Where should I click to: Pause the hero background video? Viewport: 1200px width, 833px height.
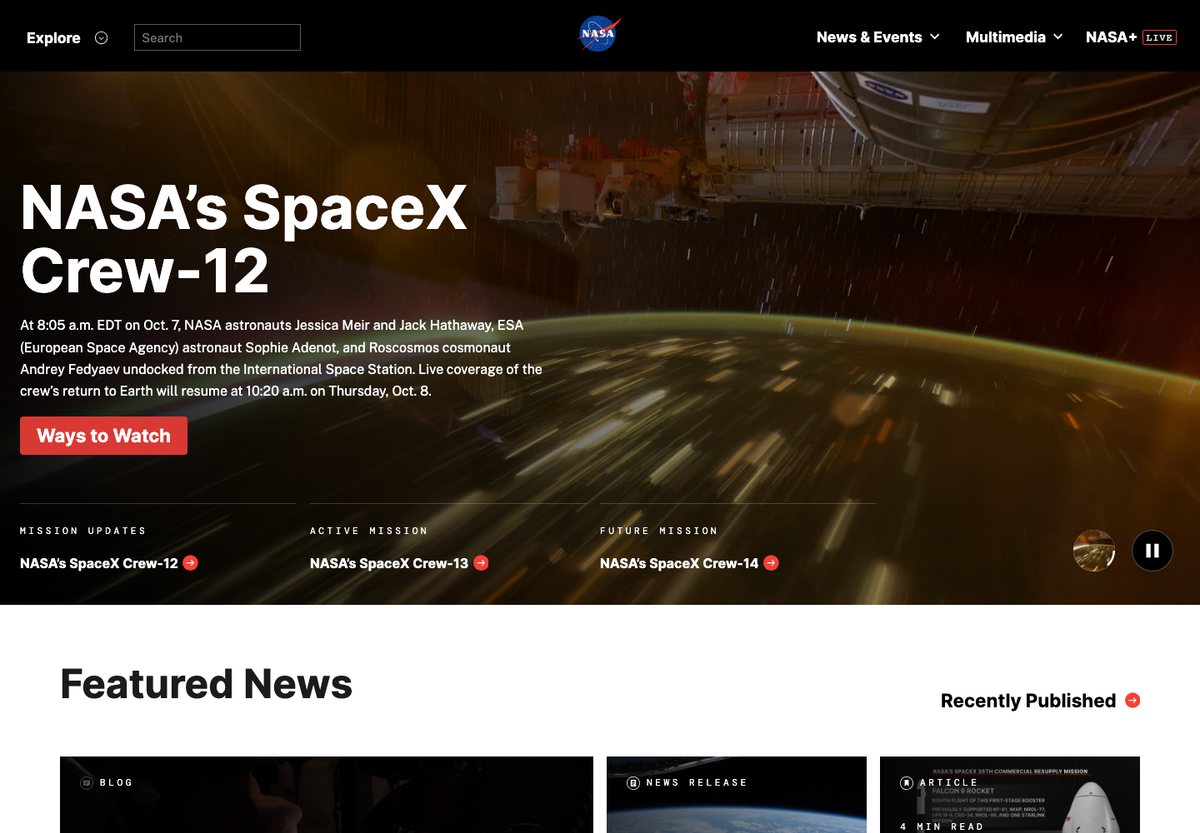coord(1152,550)
